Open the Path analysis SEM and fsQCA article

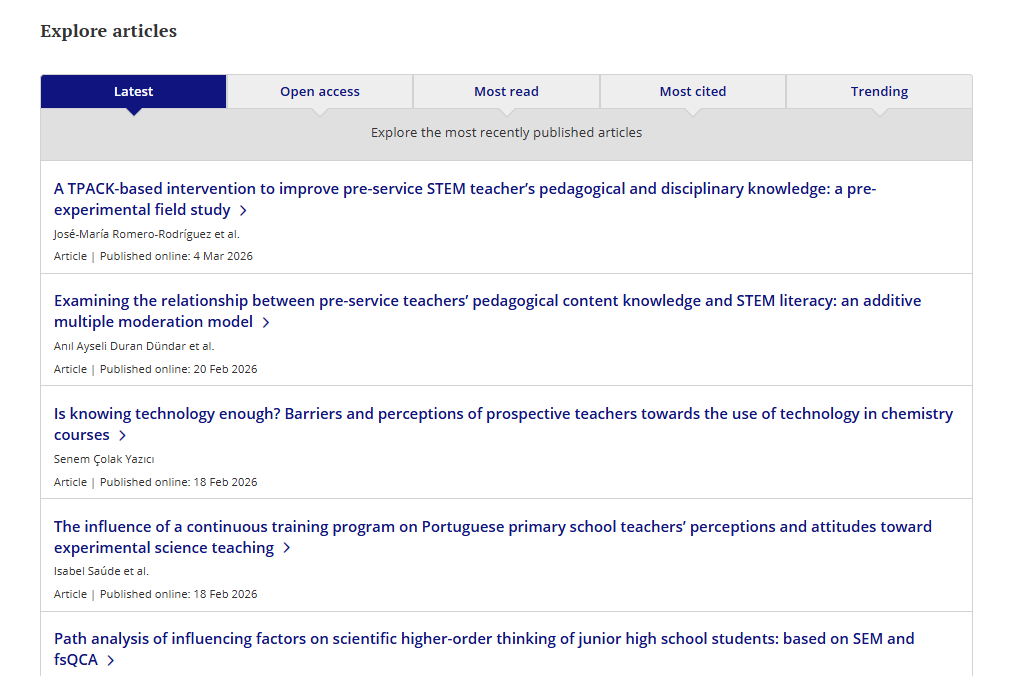pos(483,639)
